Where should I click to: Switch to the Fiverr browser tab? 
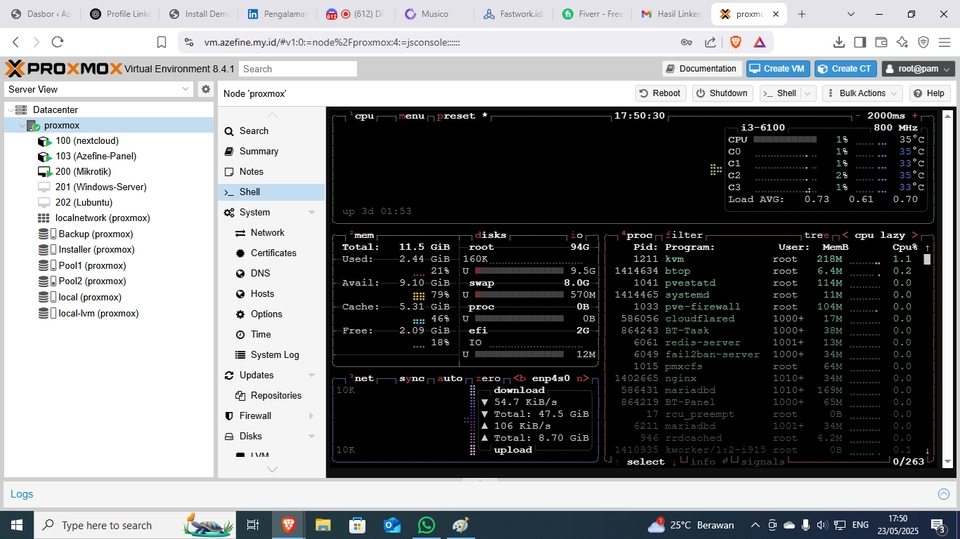pos(592,13)
